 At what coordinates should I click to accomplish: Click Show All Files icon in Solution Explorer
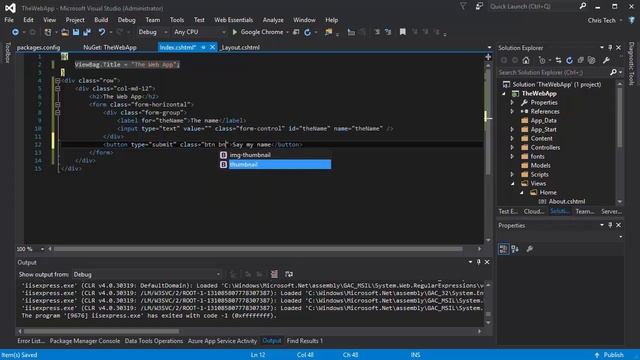(x=591, y=60)
